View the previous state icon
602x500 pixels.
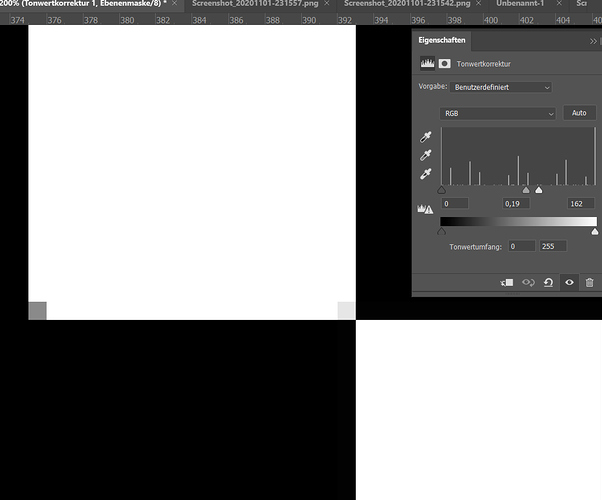coord(528,283)
